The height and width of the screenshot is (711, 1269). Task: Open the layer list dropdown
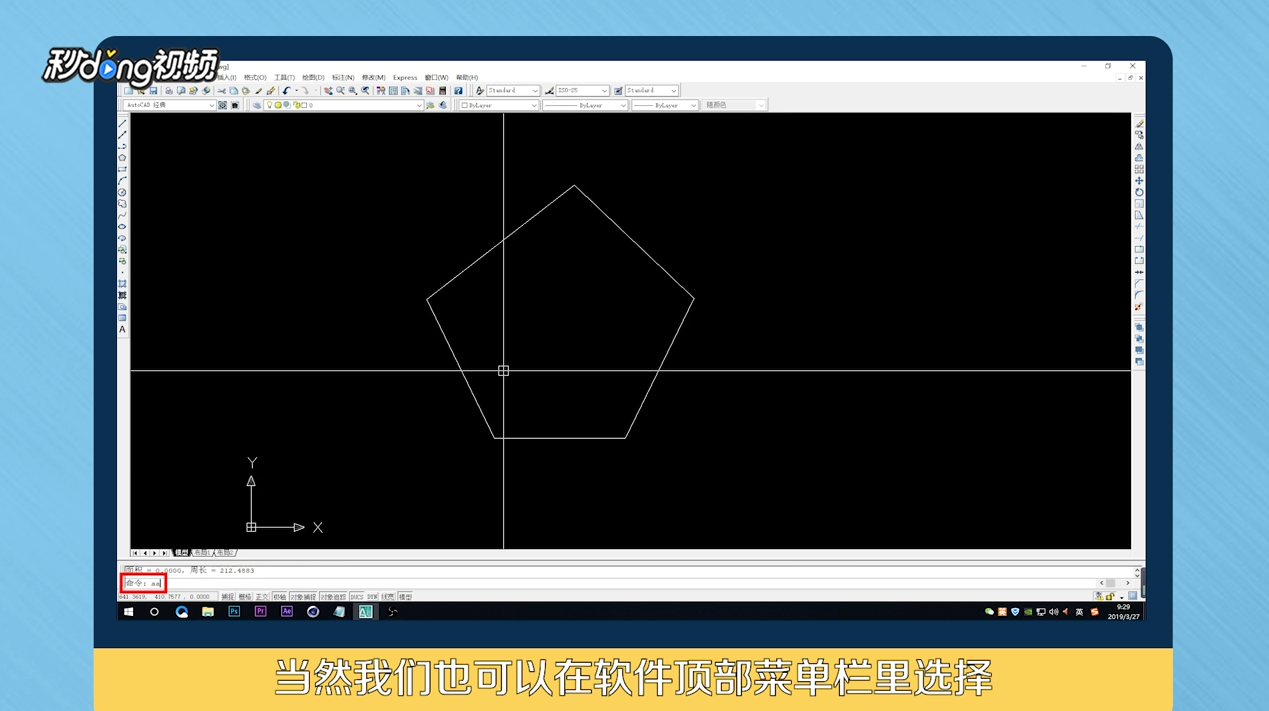pyautogui.click(x=344, y=105)
